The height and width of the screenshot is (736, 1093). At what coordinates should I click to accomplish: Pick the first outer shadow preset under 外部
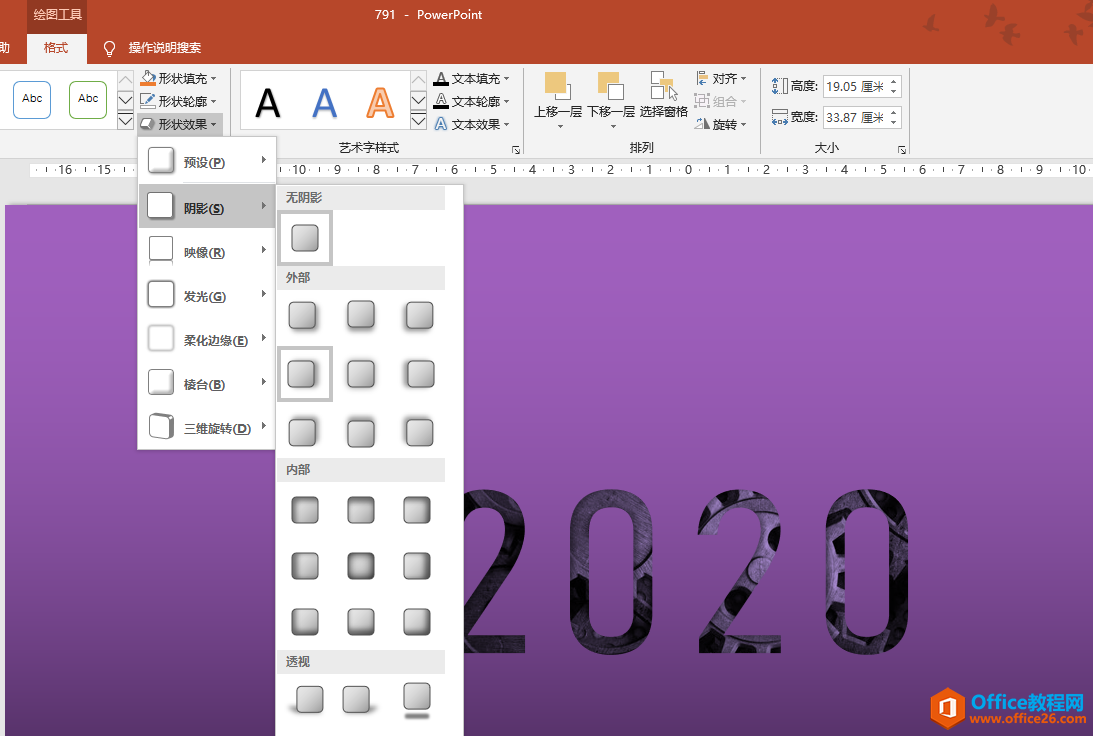303,316
